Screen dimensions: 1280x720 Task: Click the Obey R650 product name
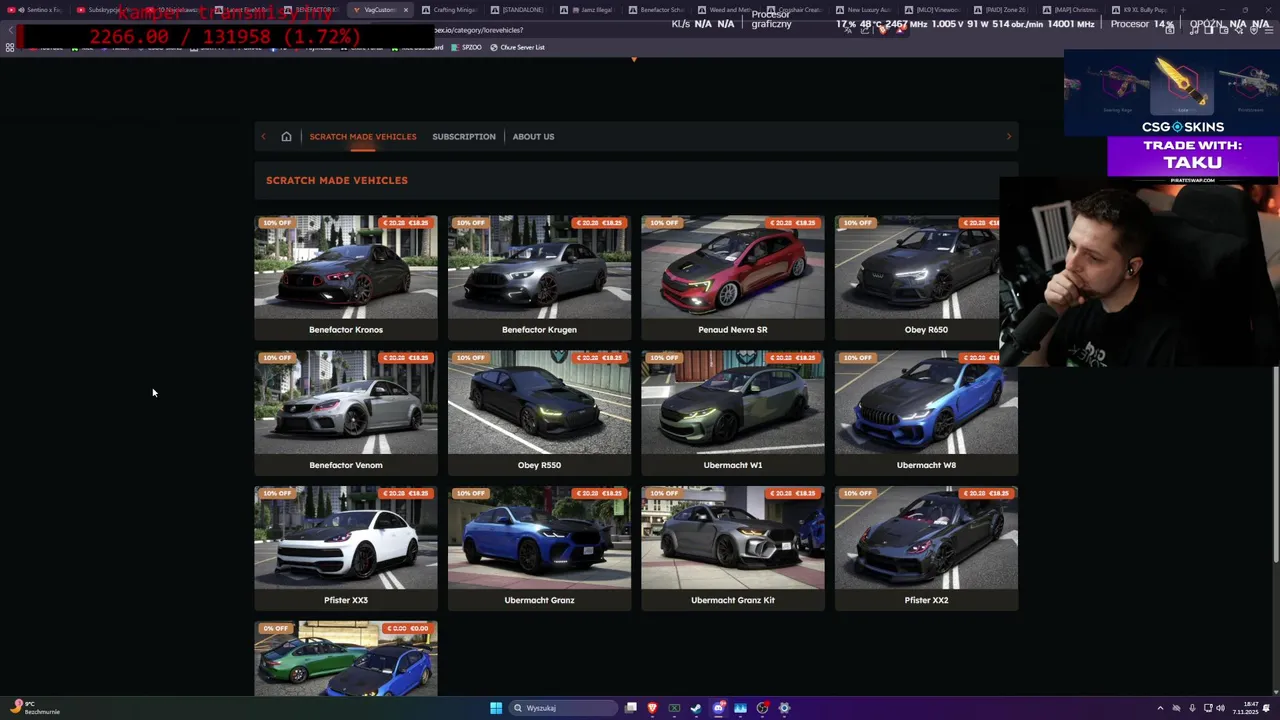pos(926,329)
